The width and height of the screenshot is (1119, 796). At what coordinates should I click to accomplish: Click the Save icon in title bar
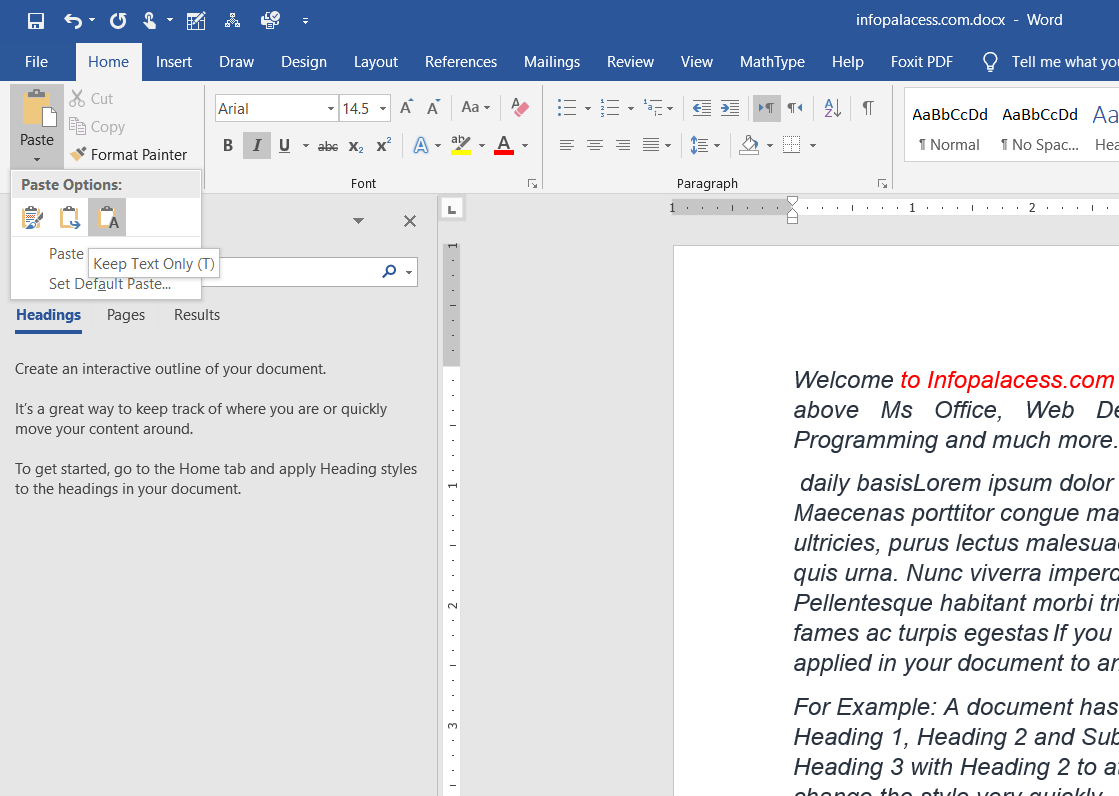tap(36, 20)
